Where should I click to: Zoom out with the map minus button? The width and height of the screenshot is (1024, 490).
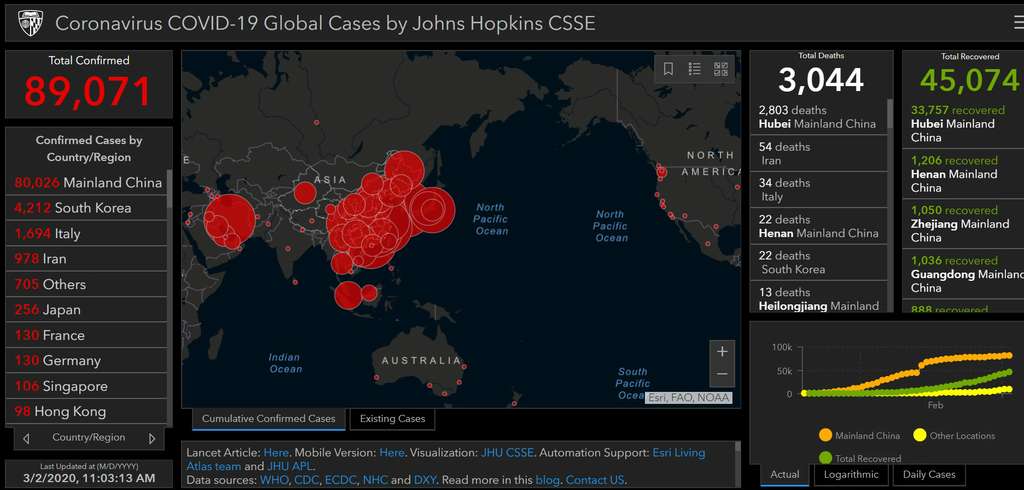click(722, 374)
